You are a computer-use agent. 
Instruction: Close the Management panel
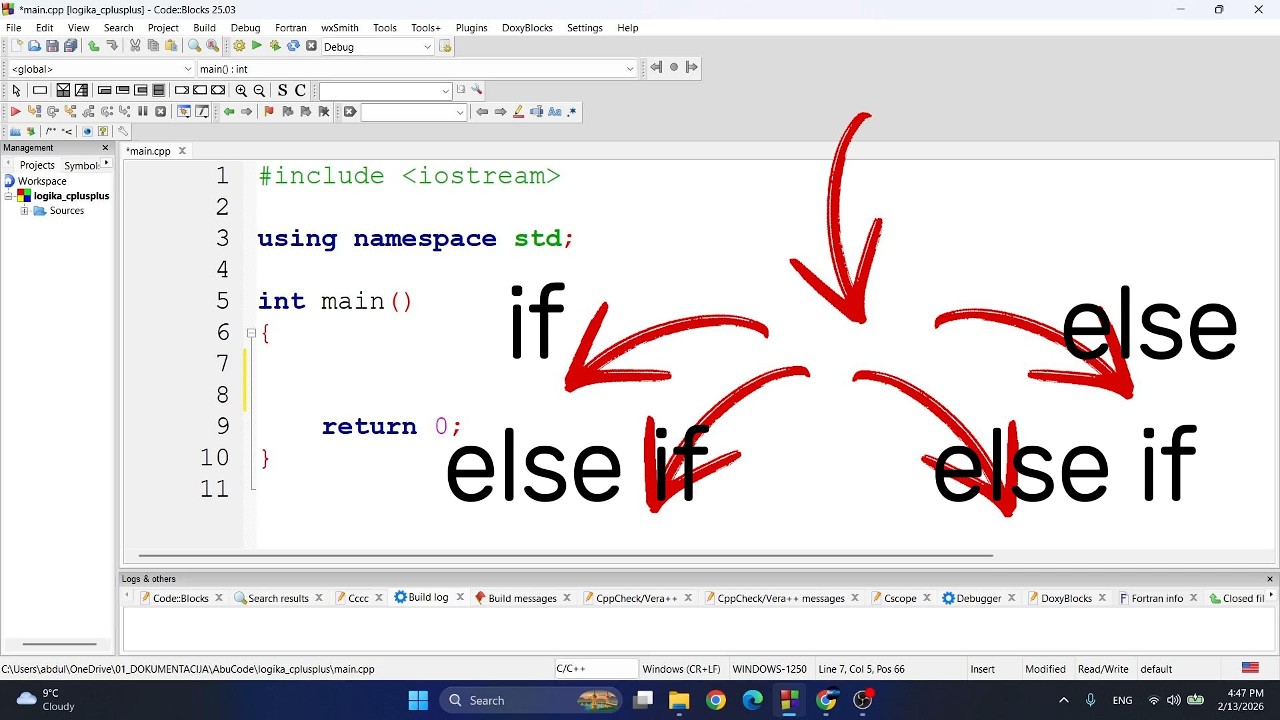click(x=105, y=148)
